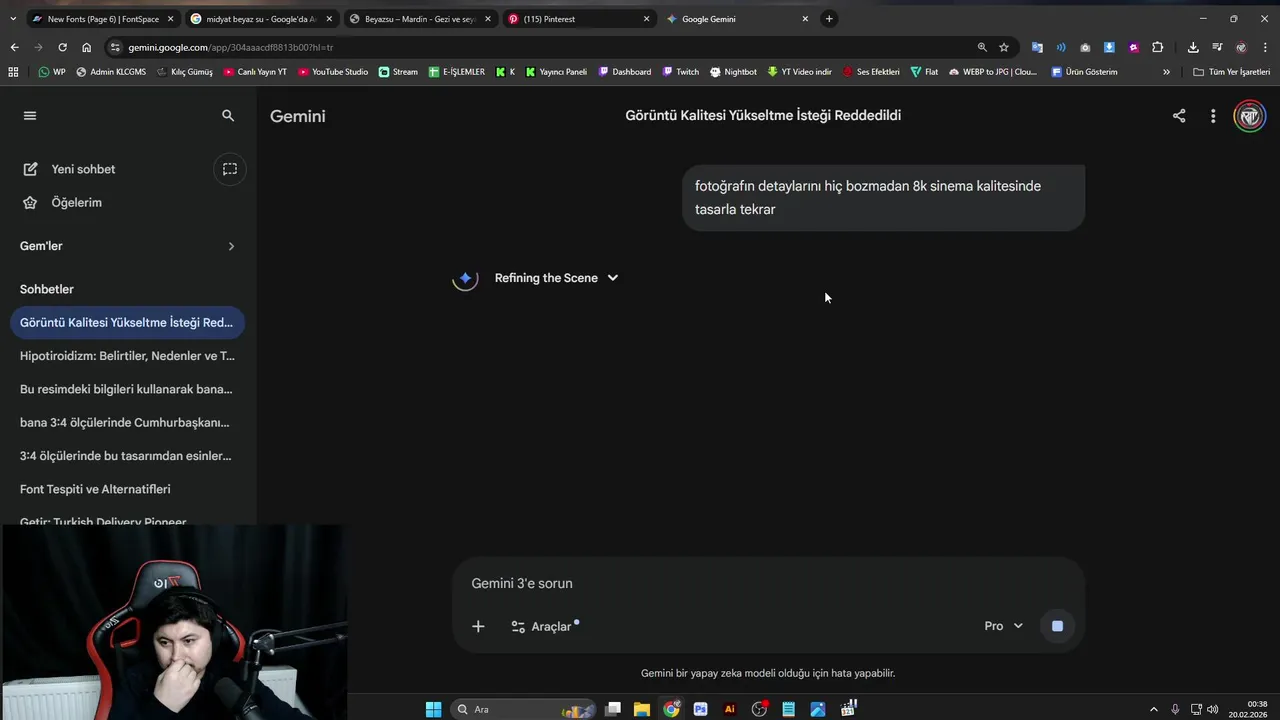1280x720 pixels.
Task: Open the Google Translate extension icon
Action: [x=1037, y=47]
